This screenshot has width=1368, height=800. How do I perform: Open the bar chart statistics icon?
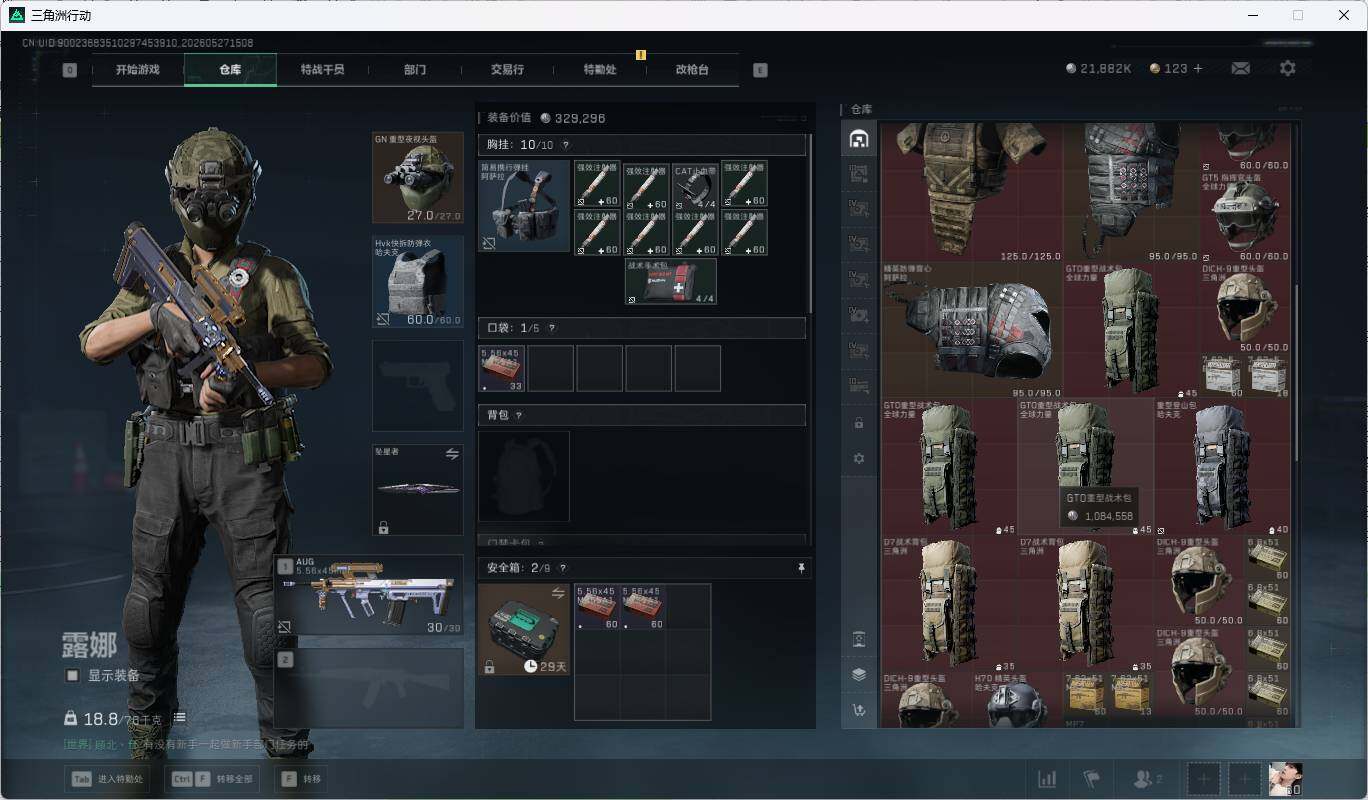(x=1047, y=779)
